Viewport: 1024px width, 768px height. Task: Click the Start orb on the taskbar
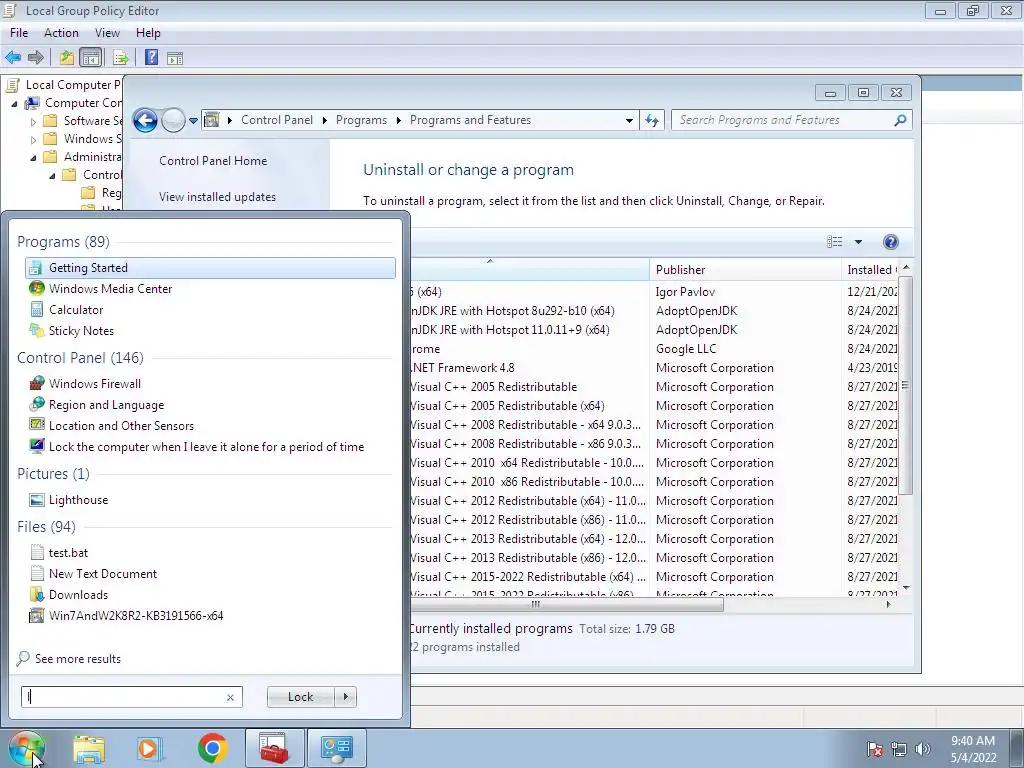pos(26,748)
